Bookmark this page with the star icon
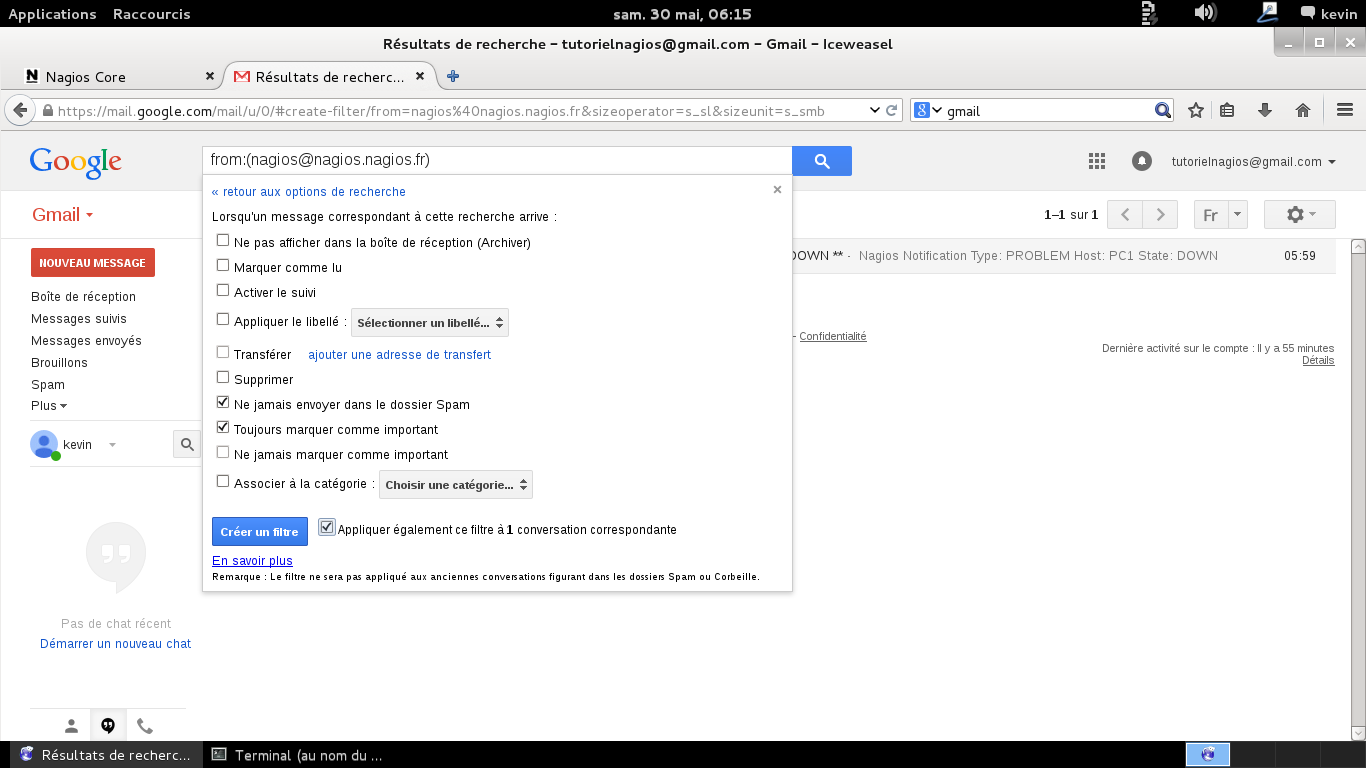This screenshot has height=768, width=1366. pos(1195,111)
